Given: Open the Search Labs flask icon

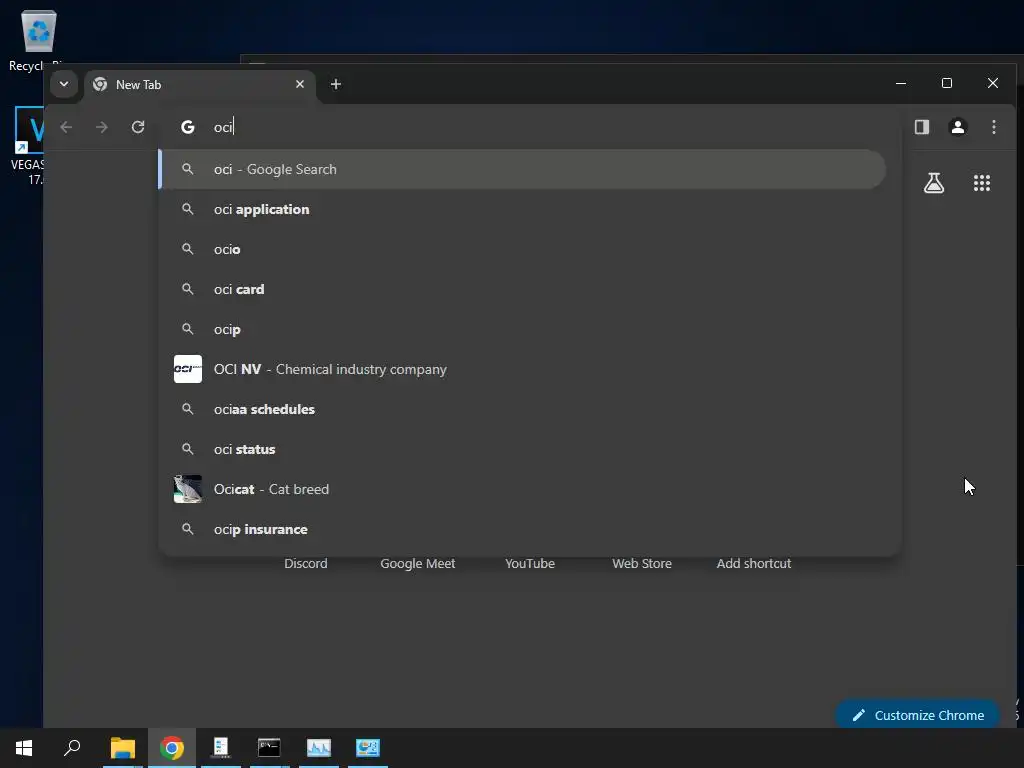Looking at the screenshot, I should (x=934, y=183).
